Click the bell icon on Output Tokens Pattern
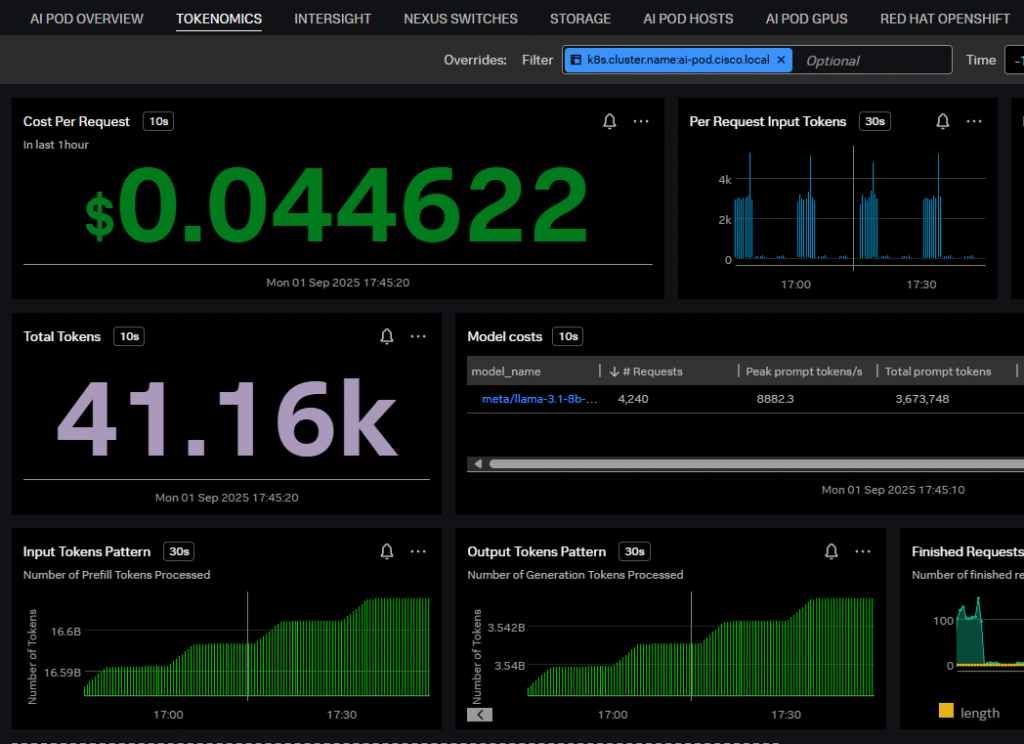The image size is (1024, 744). pos(831,552)
